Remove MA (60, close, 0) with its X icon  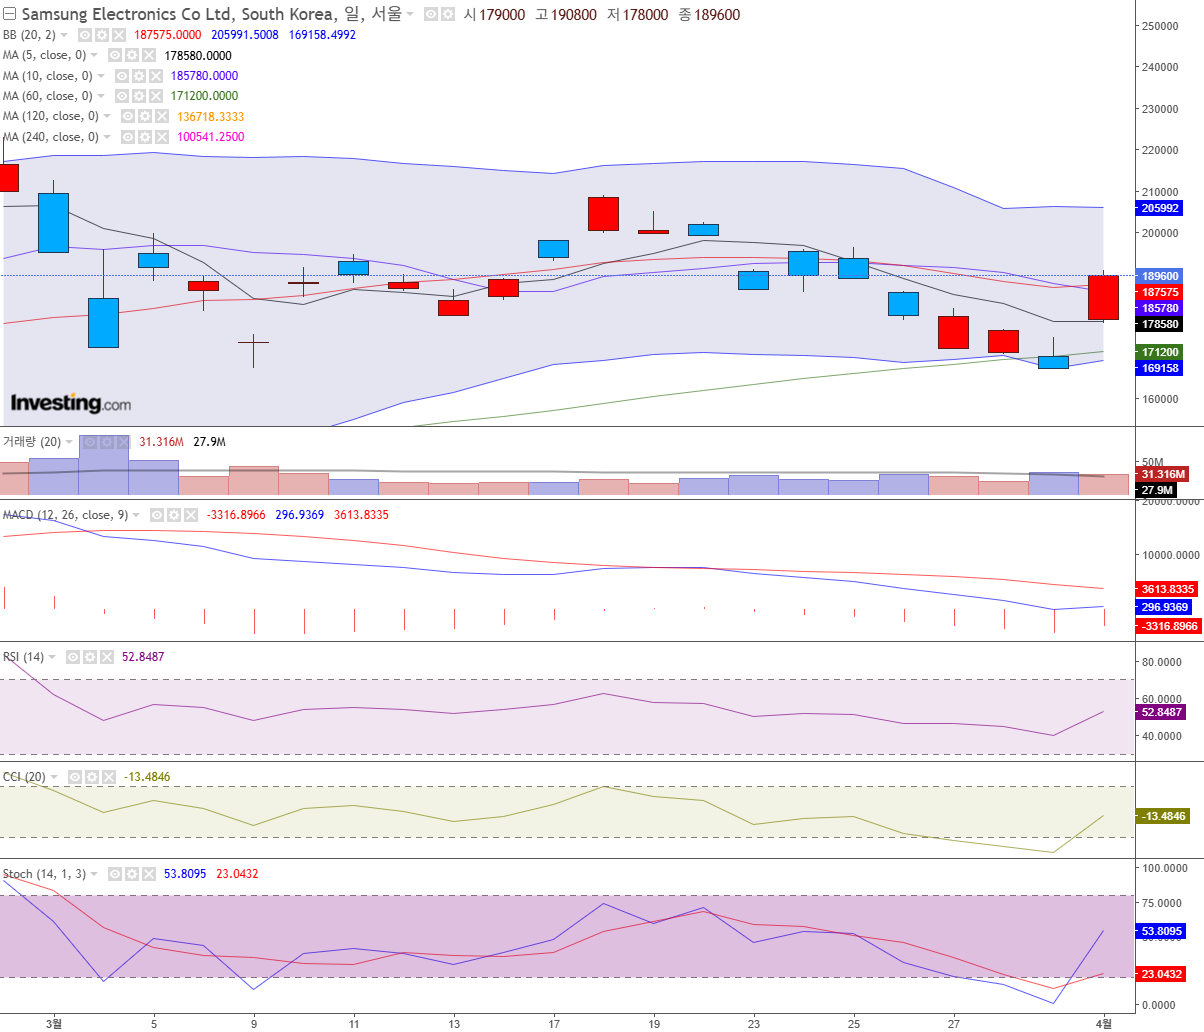click(155, 96)
